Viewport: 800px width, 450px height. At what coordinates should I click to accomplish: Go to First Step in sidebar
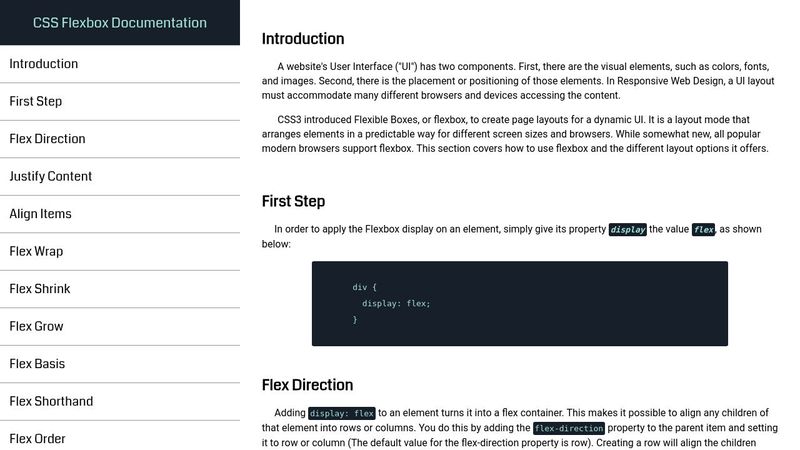[x=120, y=102]
